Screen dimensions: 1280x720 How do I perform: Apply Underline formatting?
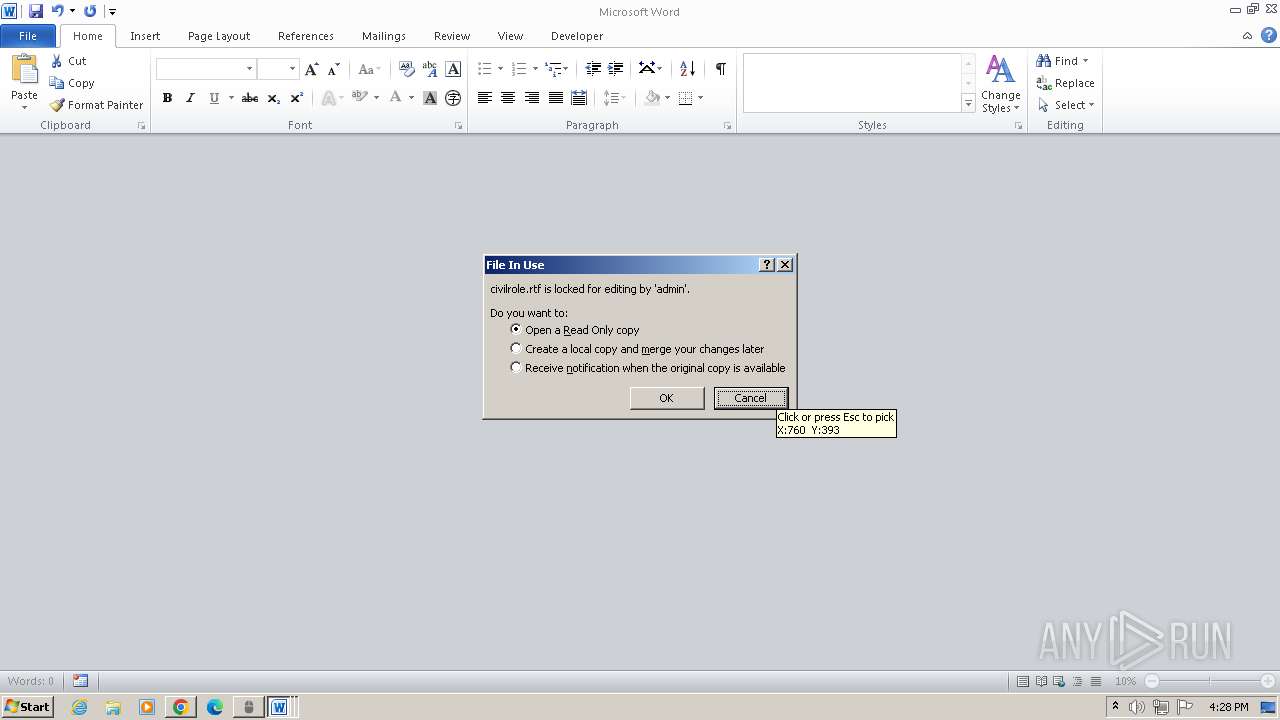pos(213,98)
